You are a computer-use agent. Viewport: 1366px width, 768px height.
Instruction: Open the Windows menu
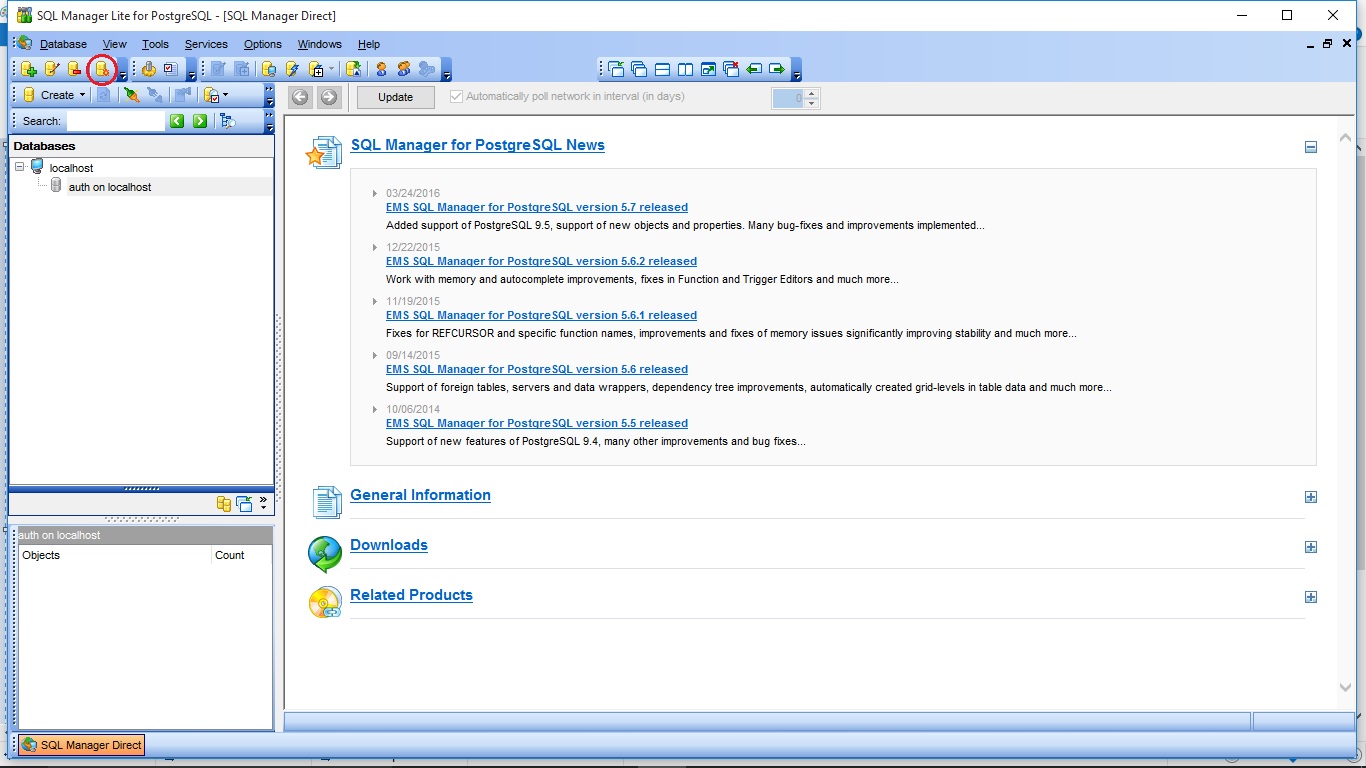coord(320,44)
